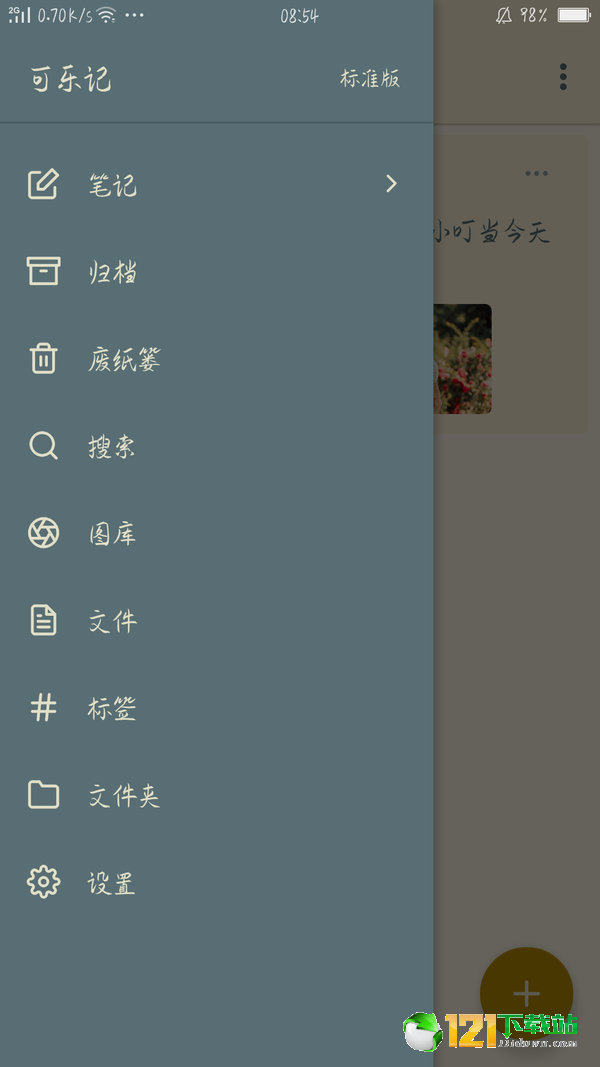This screenshot has height=1067, width=600.
Task: Open the three-dot overflow menu at top right
Action: (x=563, y=77)
